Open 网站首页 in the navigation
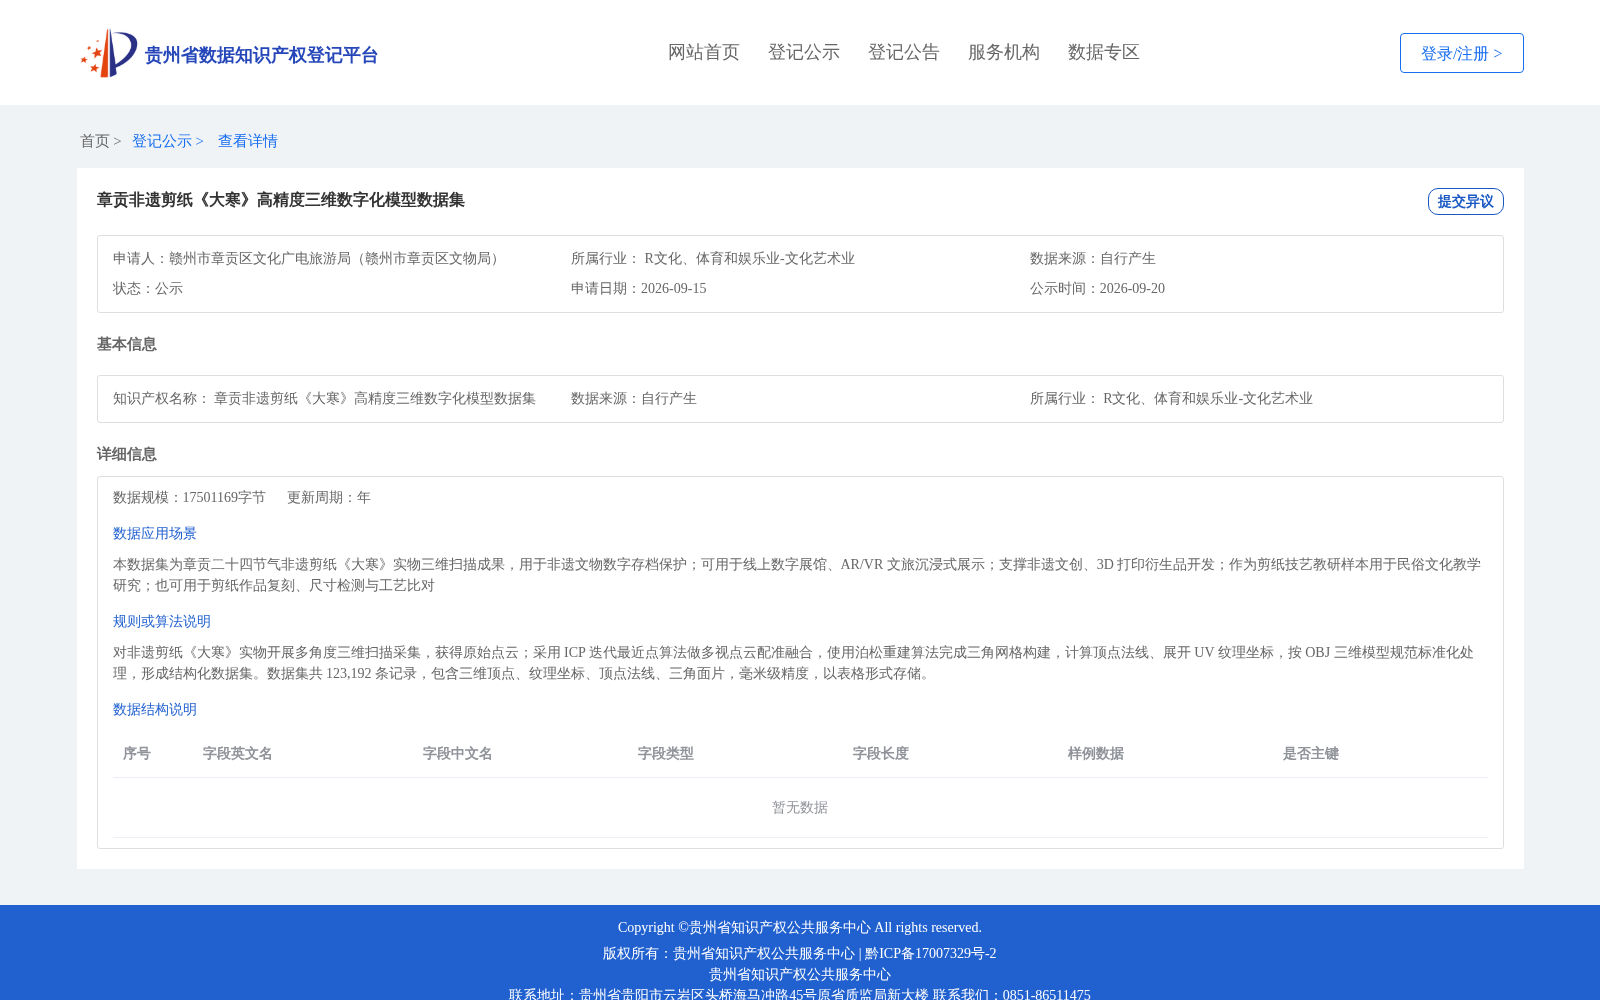Viewport: 1600px width, 1000px height. (x=704, y=52)
